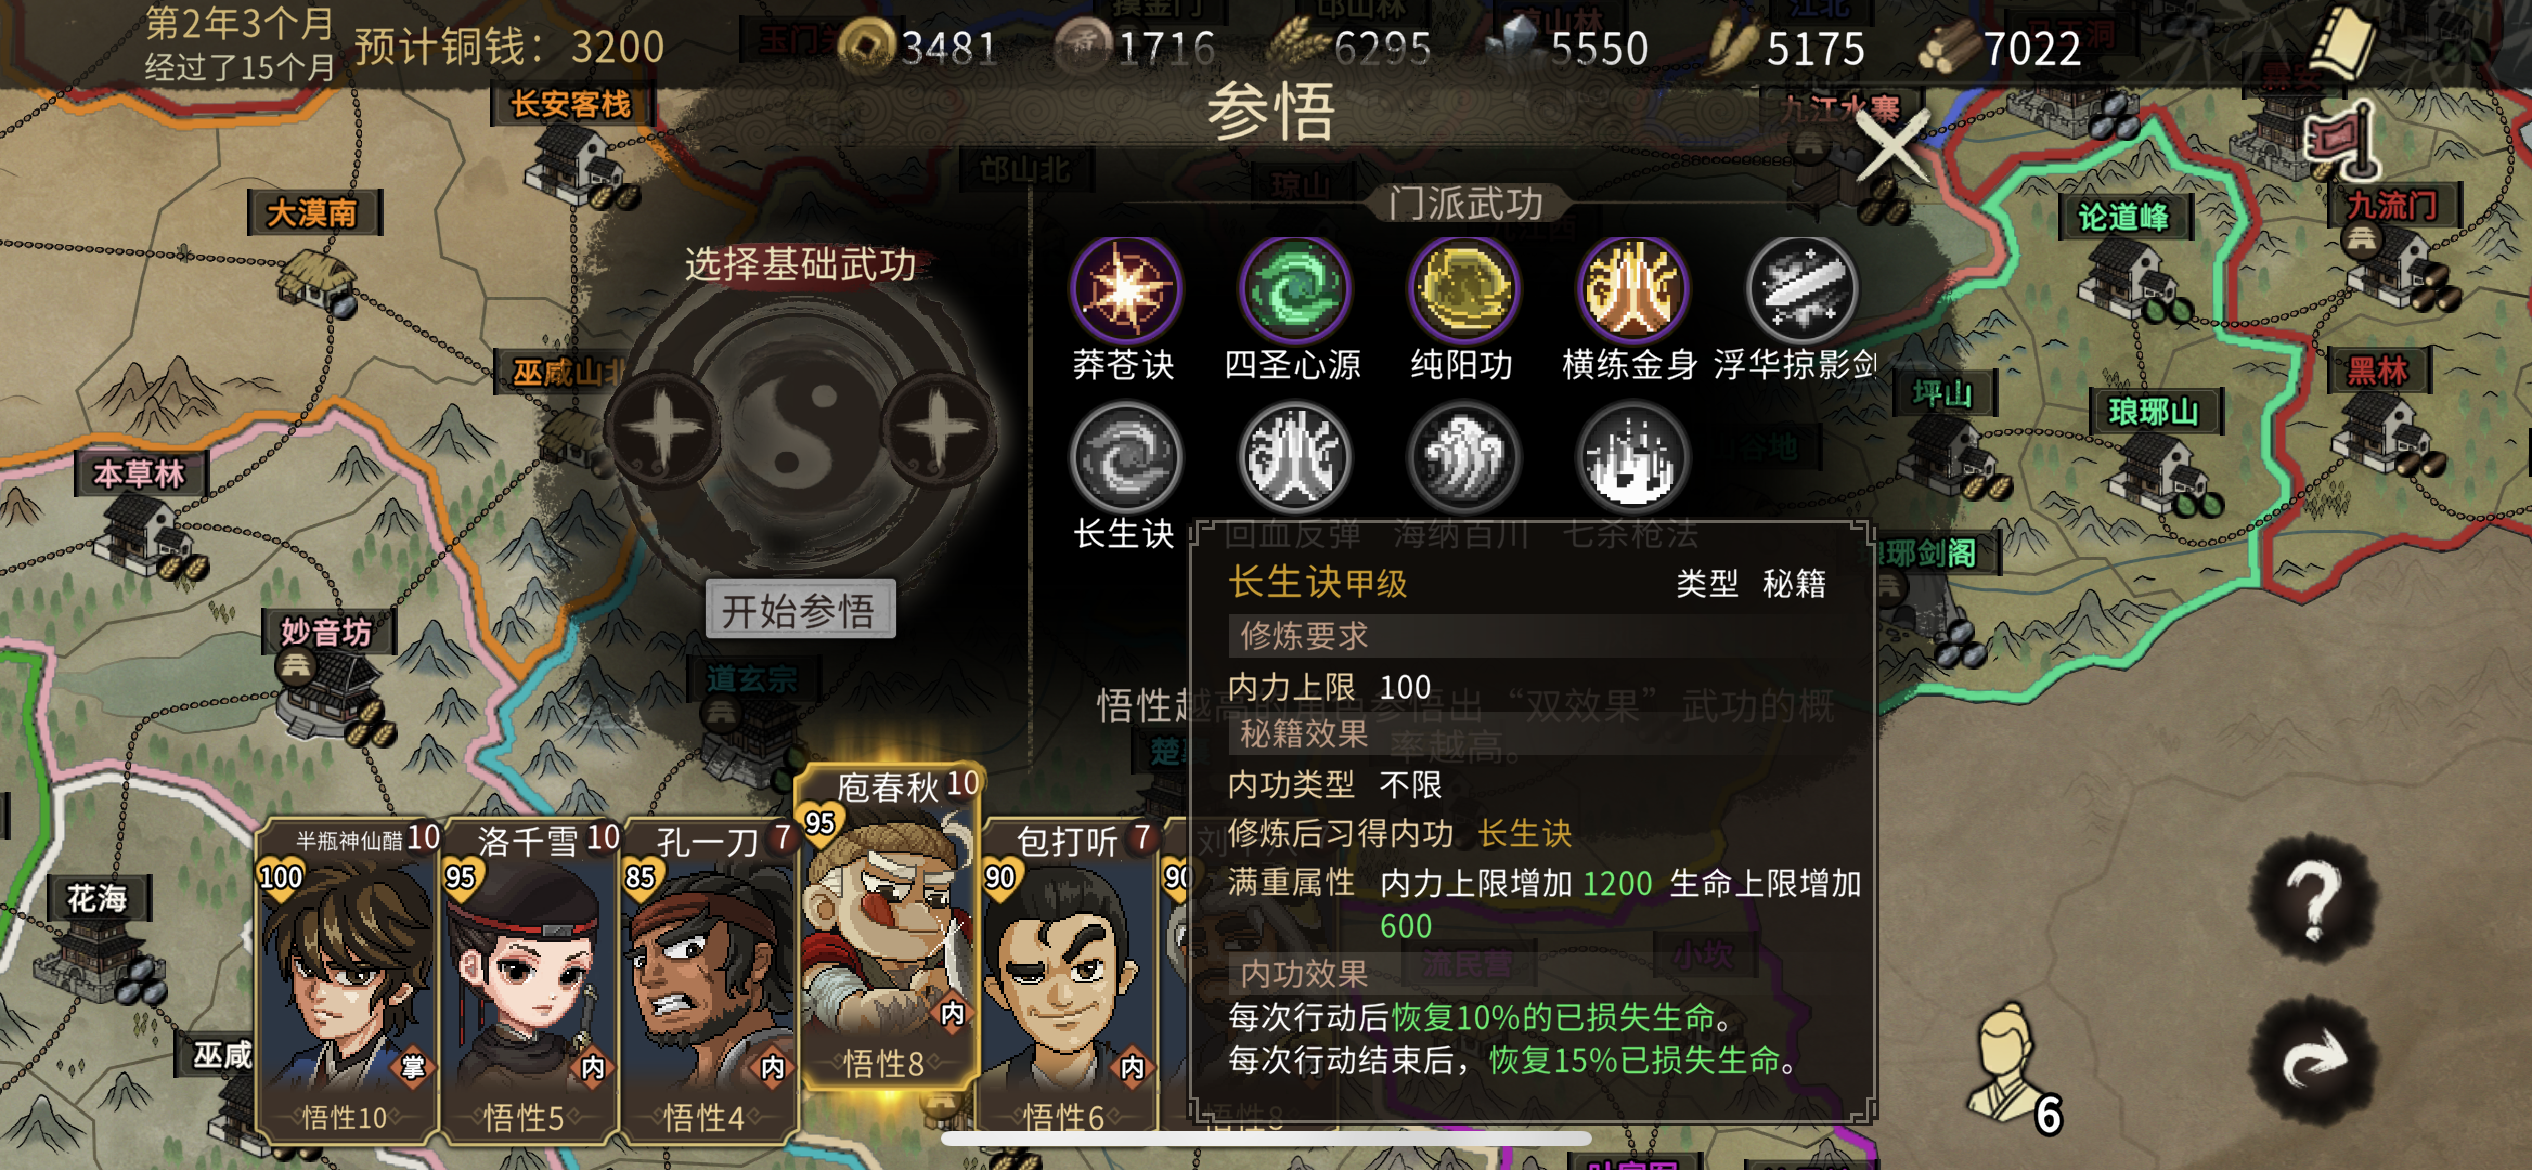
Task: Add a skill to the left plus slot
Action: pyautogui.click(x=663, y=430)
